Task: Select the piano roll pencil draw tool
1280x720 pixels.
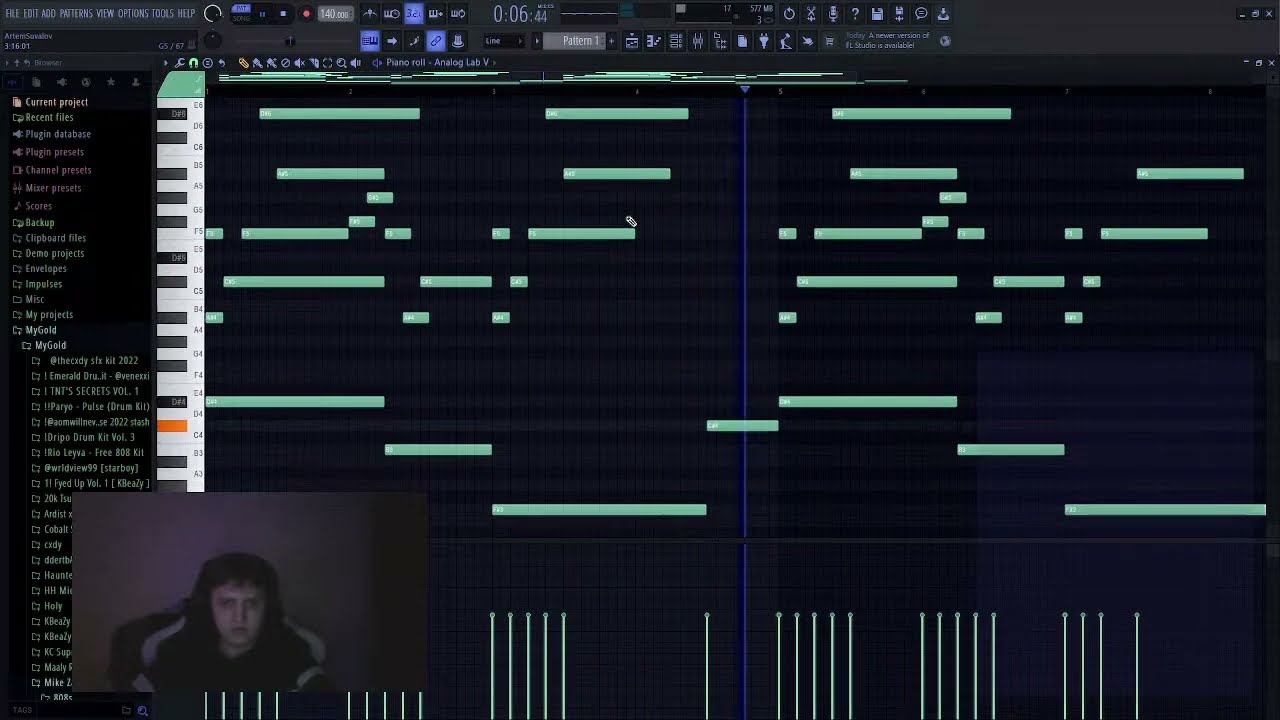Action: (x=244, y=63)
